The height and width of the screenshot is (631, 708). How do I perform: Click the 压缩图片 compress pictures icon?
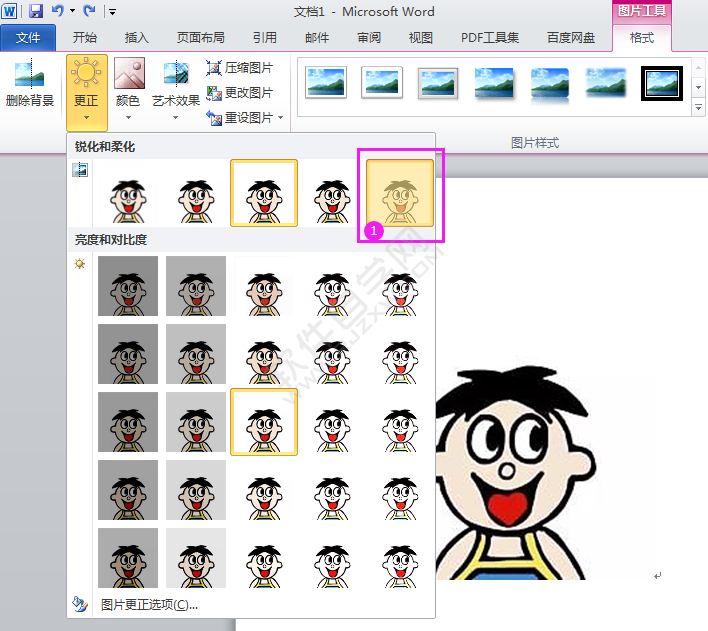point(214,68)
